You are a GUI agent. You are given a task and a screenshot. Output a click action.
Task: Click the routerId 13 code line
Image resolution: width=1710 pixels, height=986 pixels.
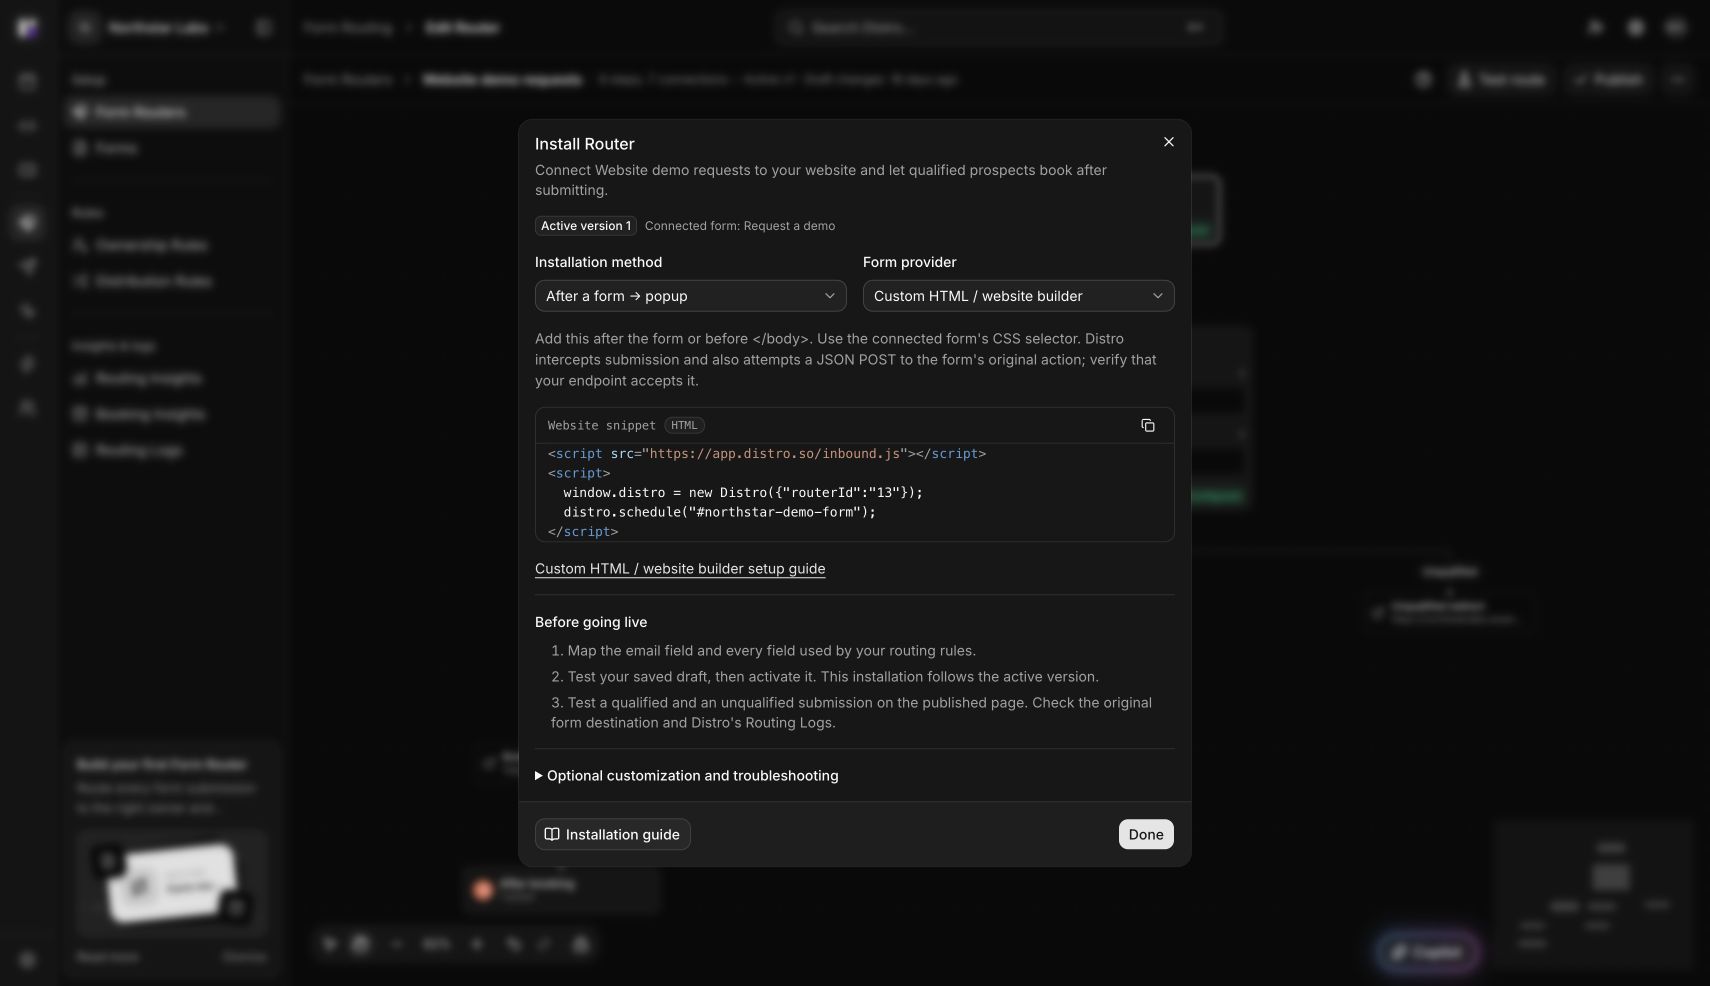pos(742,493)
